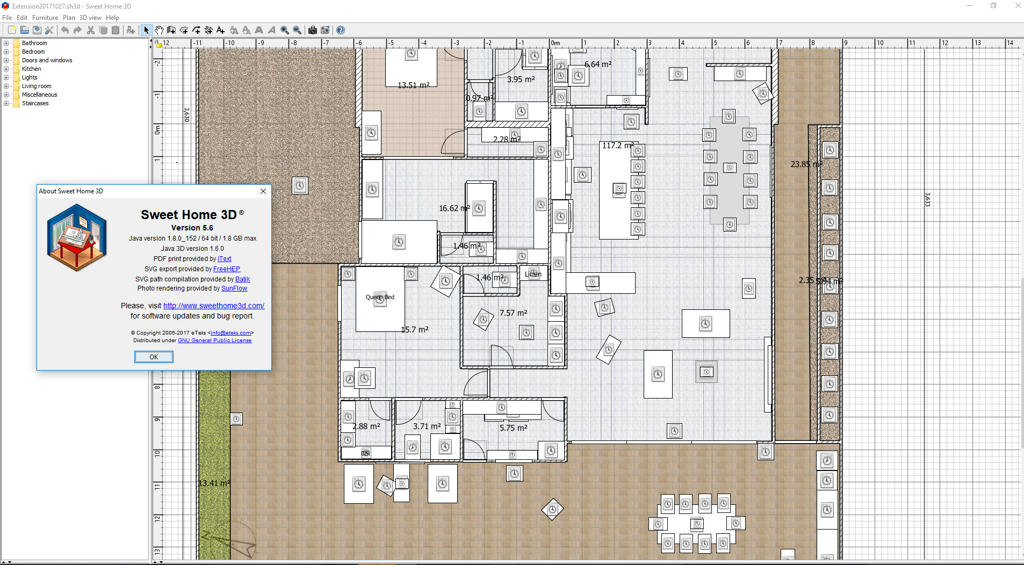Click the 13.51 m² room area label

413,85
